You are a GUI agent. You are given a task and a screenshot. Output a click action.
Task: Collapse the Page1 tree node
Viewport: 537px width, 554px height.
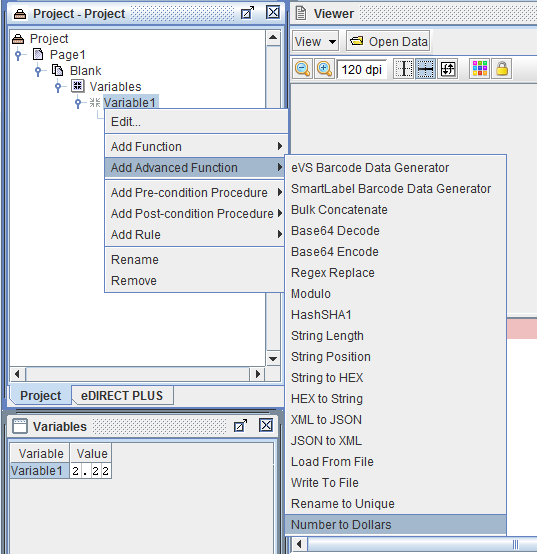pos(18,55)
